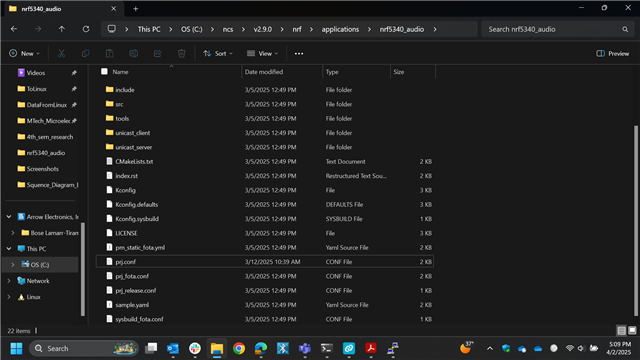The height and width of the screenshot is (360, 640).
Task: Click the navigation pane scrollbar
Action: point(83,269)
